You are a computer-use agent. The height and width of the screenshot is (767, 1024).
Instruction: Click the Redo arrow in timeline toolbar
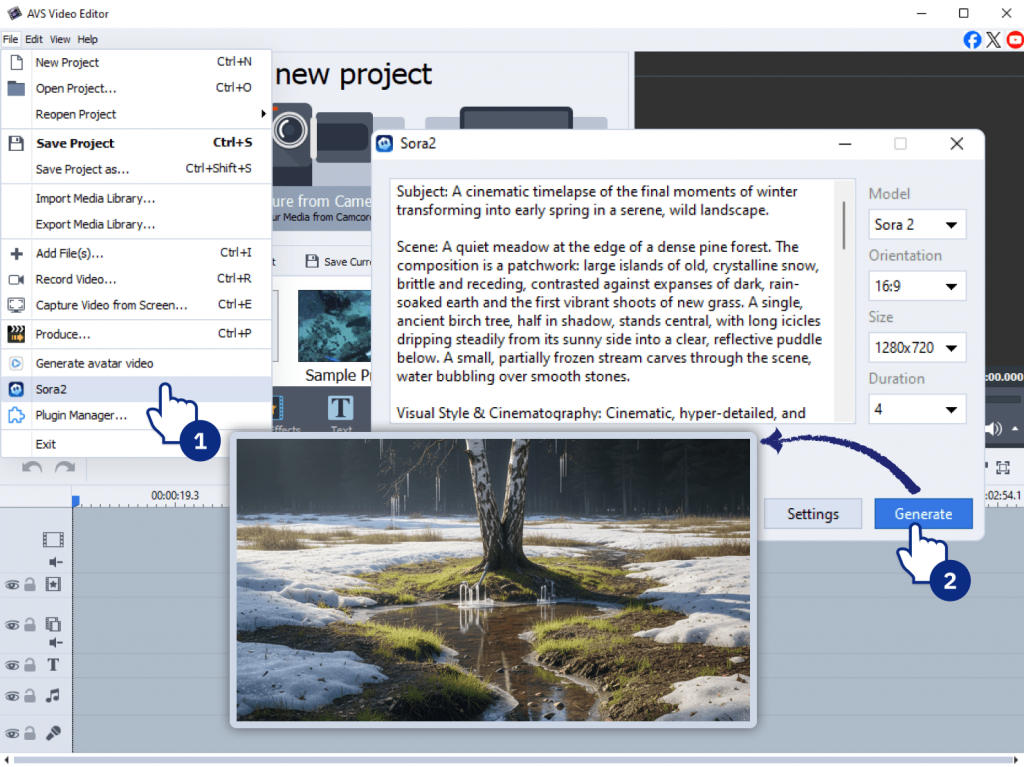[x=65, y=467]
